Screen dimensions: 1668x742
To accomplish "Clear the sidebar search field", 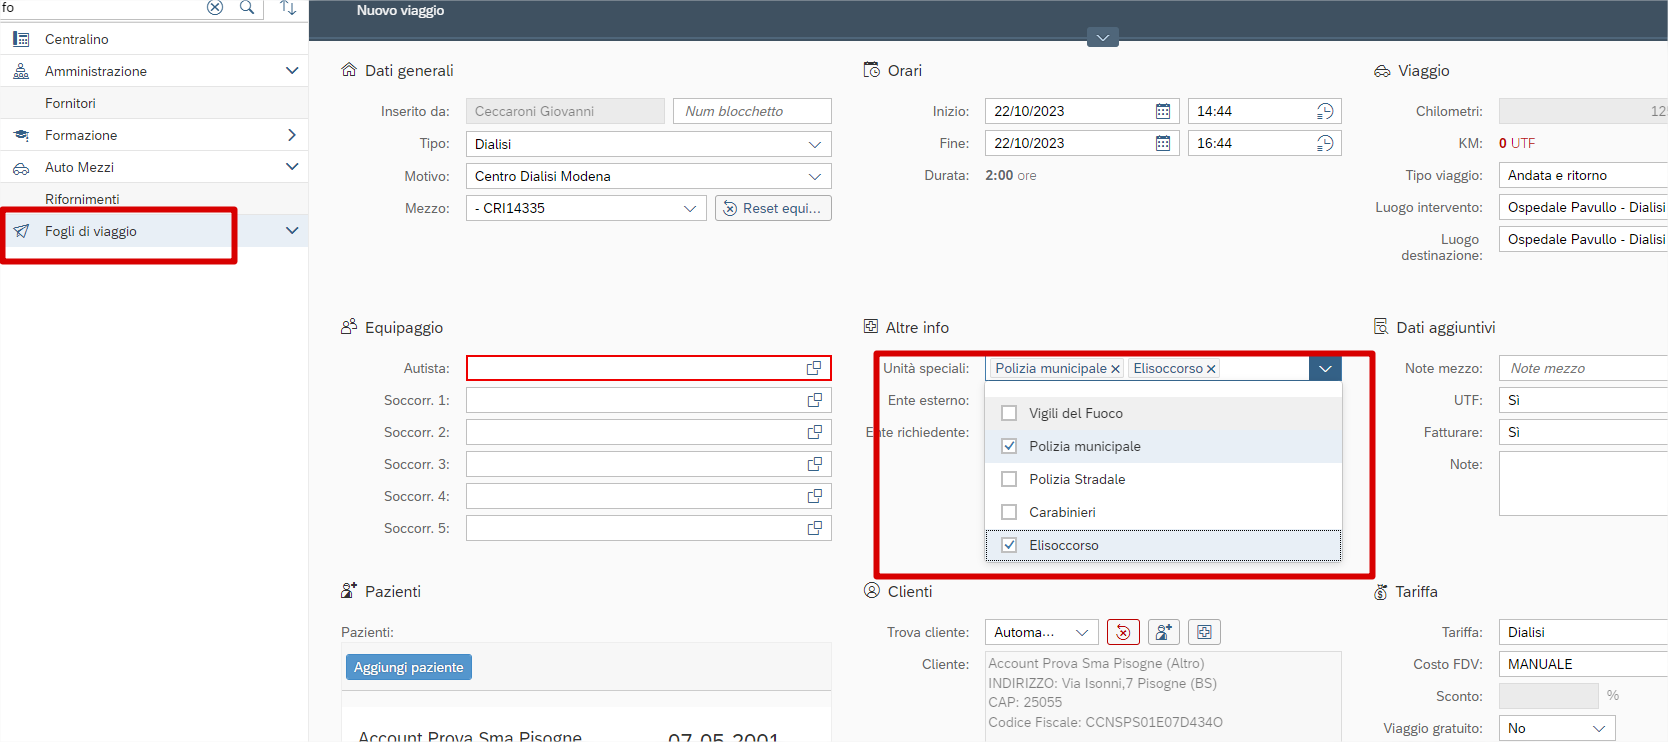I will tap(215, 8).
